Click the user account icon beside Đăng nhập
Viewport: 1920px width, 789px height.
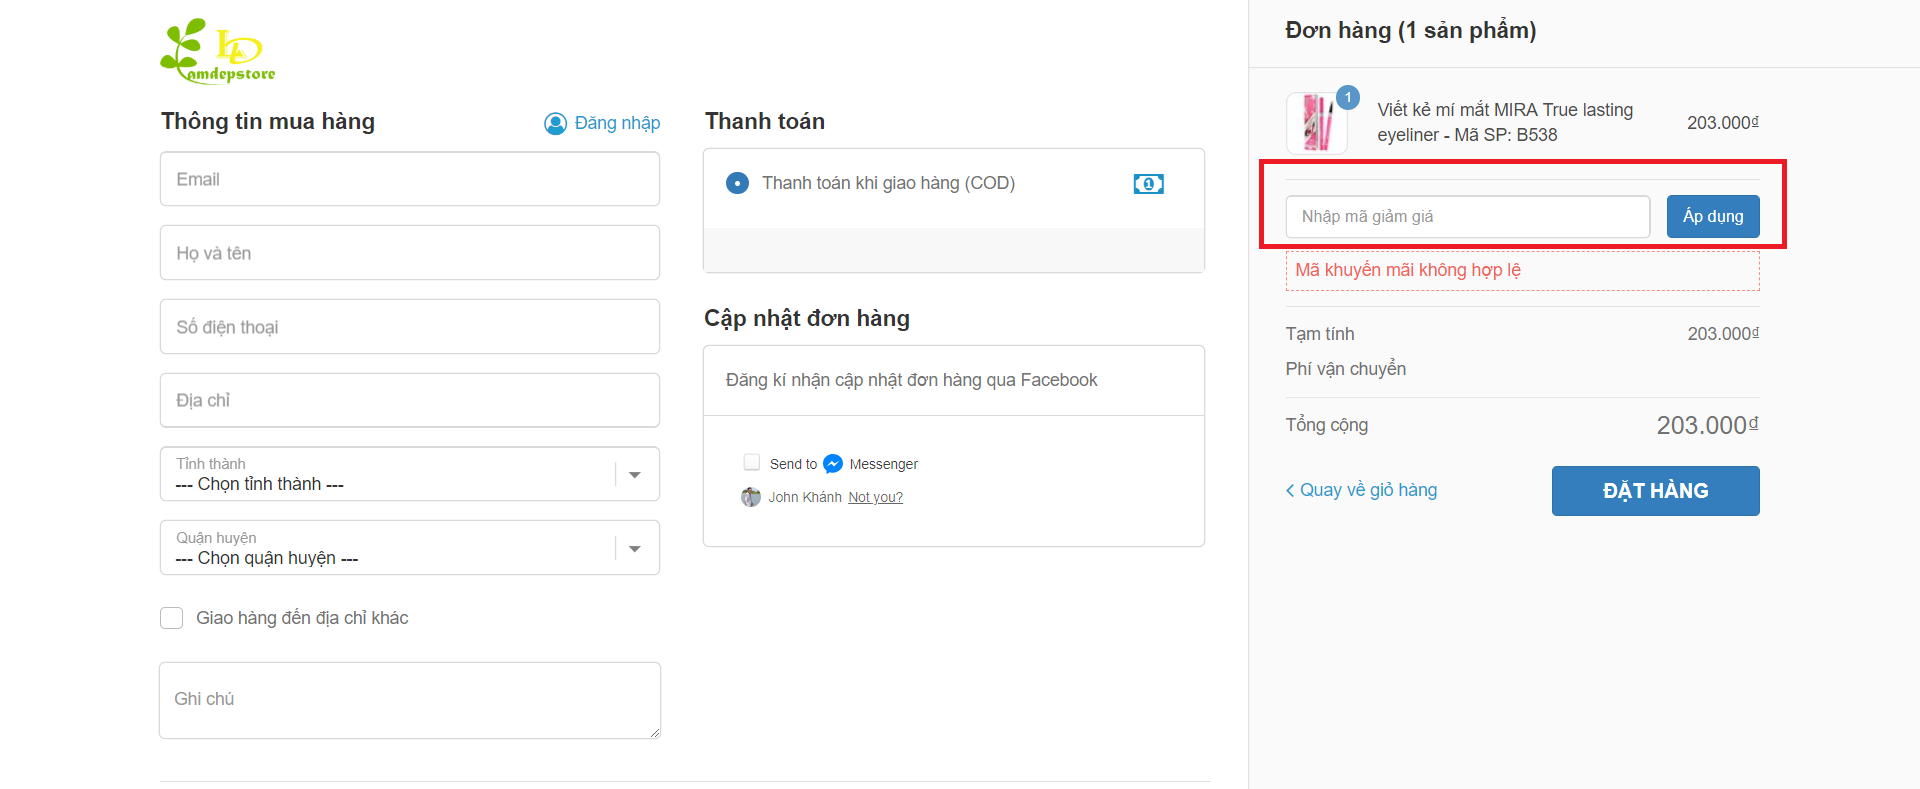pyautogui.click(x=555, y=123)
